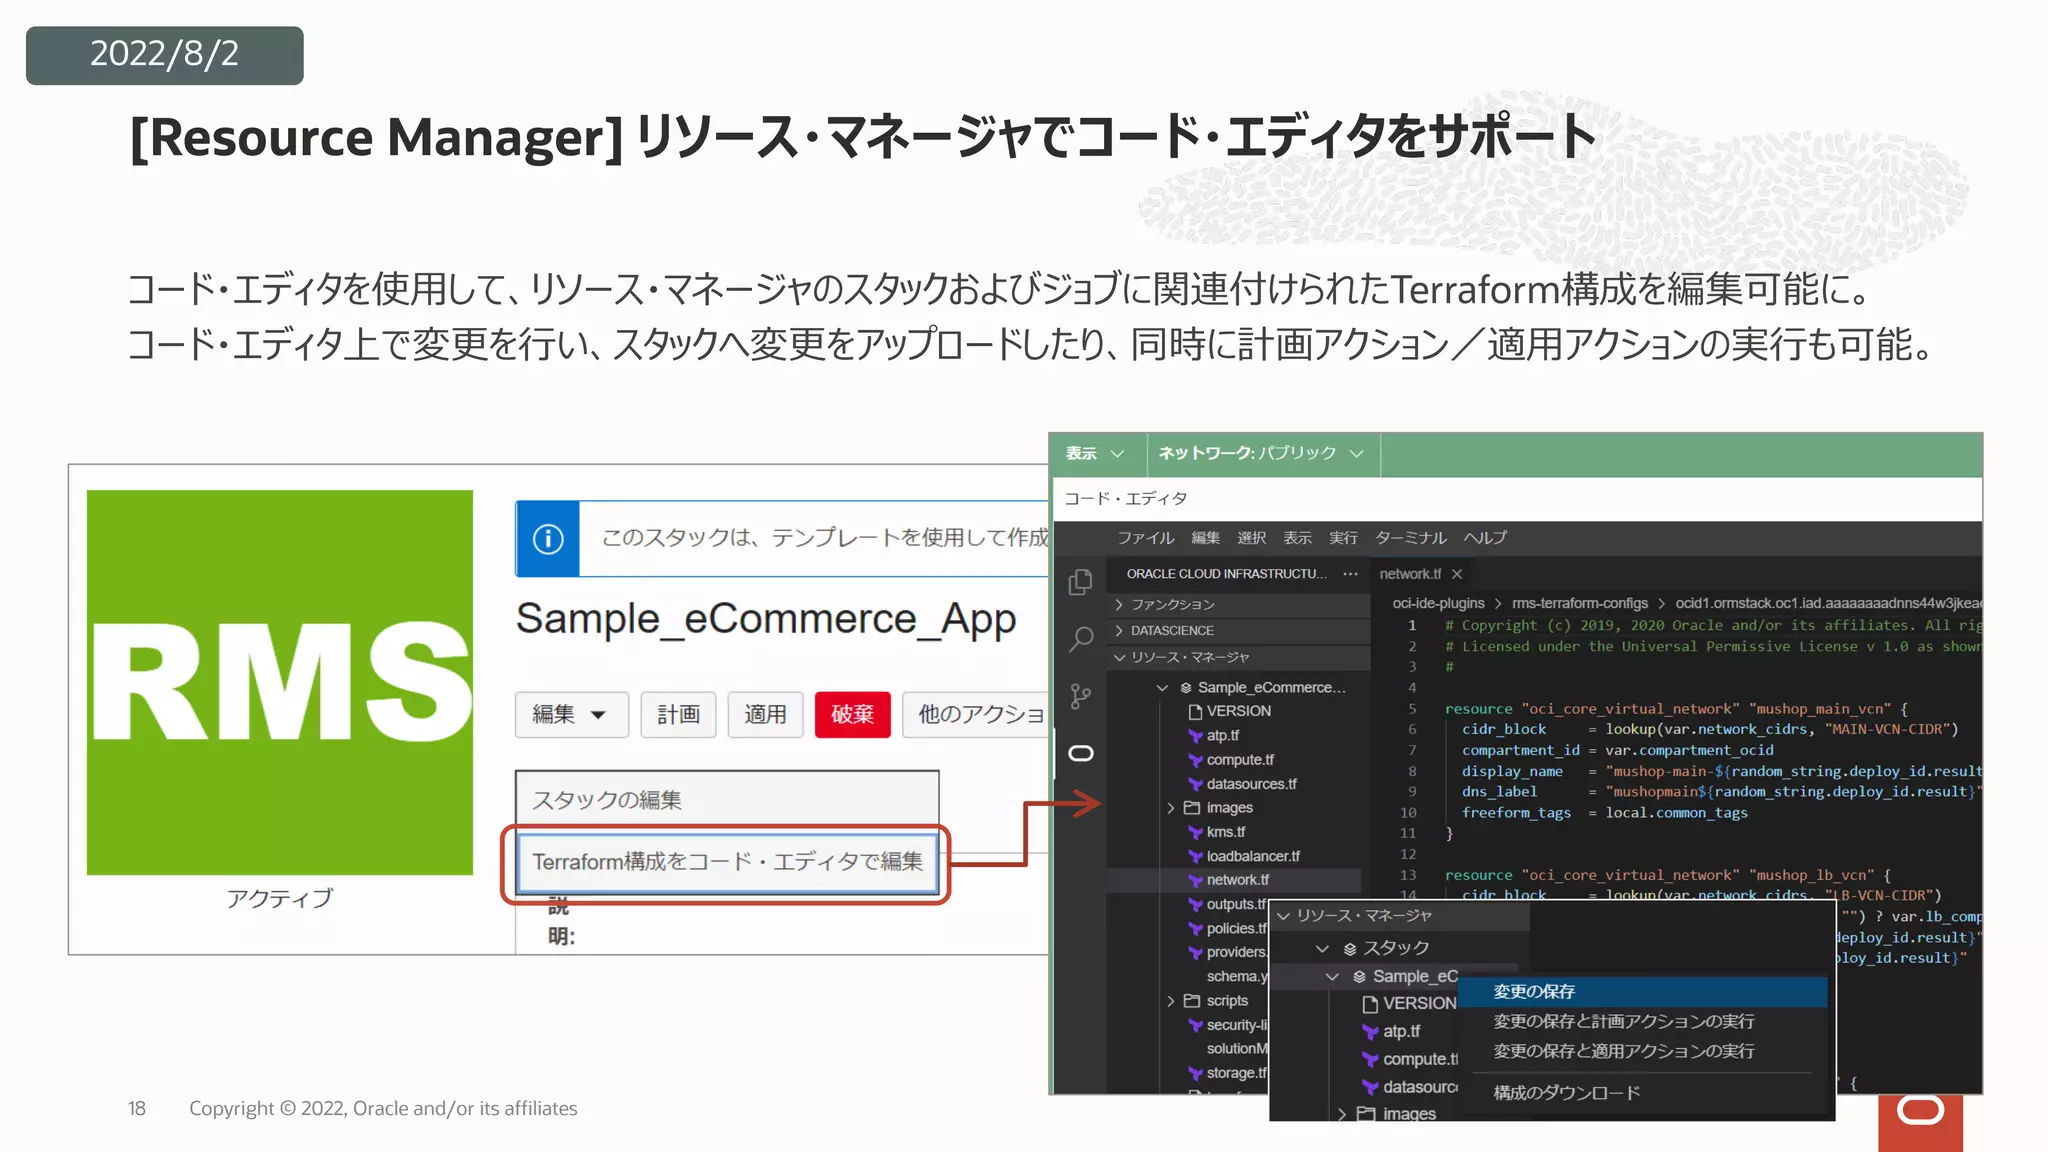
Task: Open the more actions ellipsis in explorer header
Action: coord(1350,574)
